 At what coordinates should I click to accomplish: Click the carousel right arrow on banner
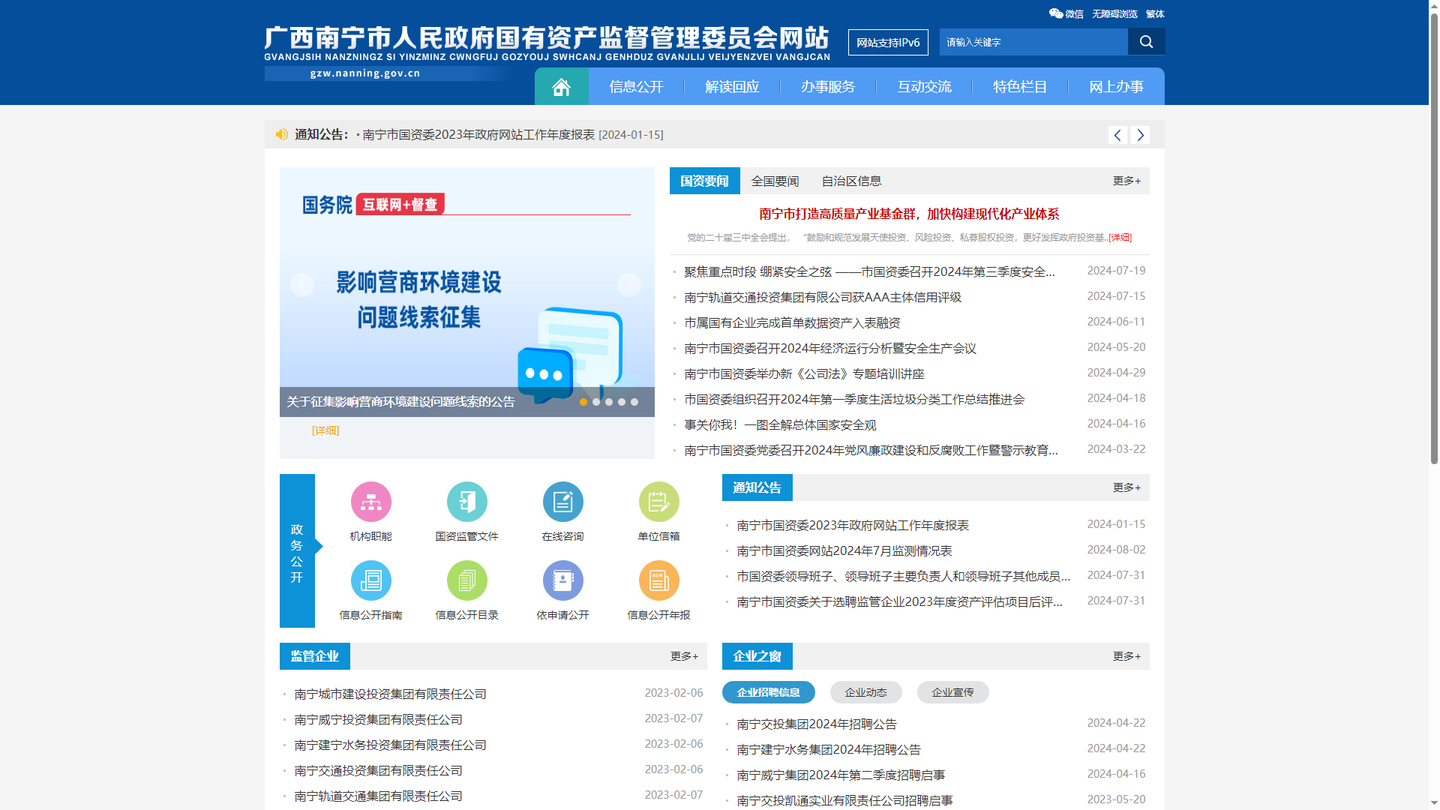point(629,285)
